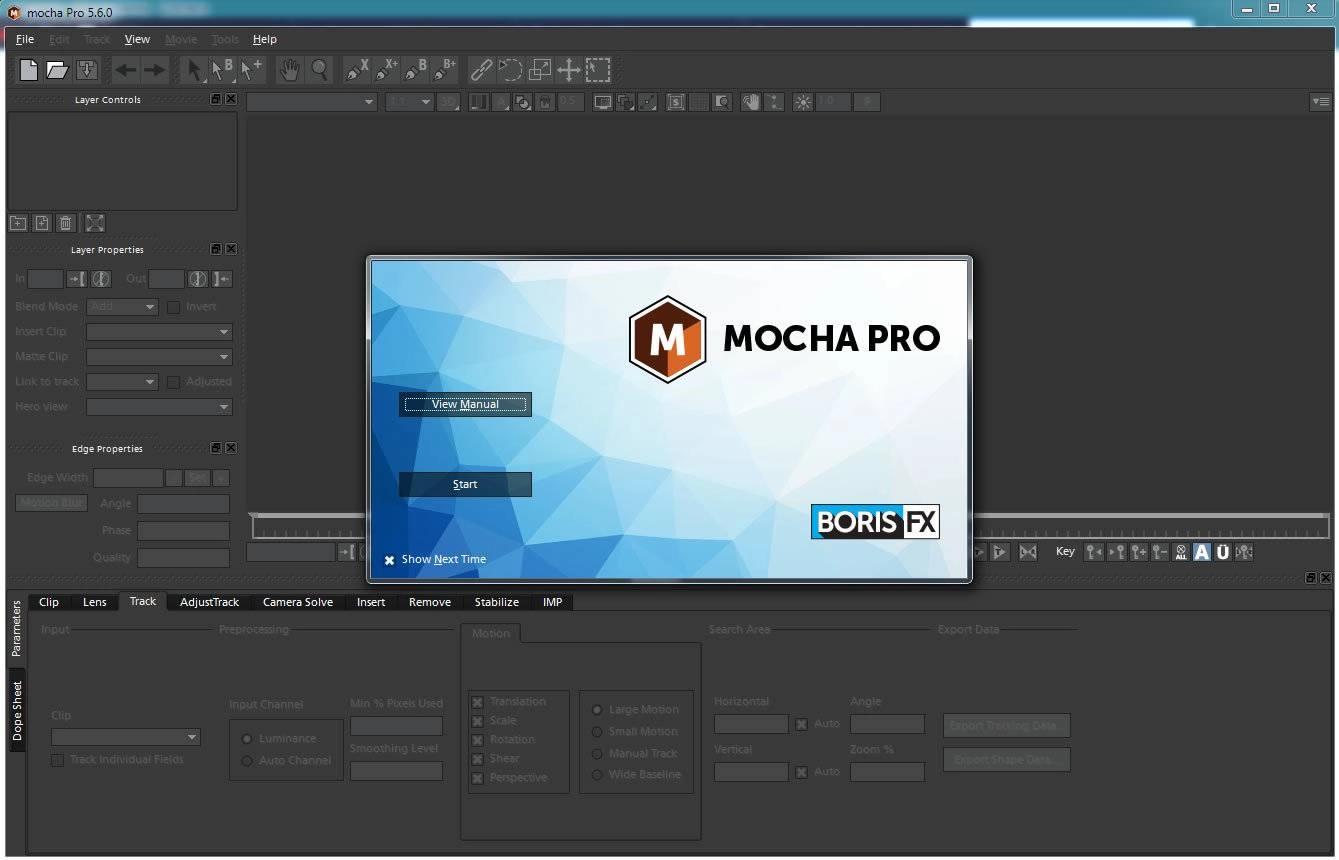Switch to the Remove tab
The width and height of the screenshot is (1339, 860).
click(430, 602)
